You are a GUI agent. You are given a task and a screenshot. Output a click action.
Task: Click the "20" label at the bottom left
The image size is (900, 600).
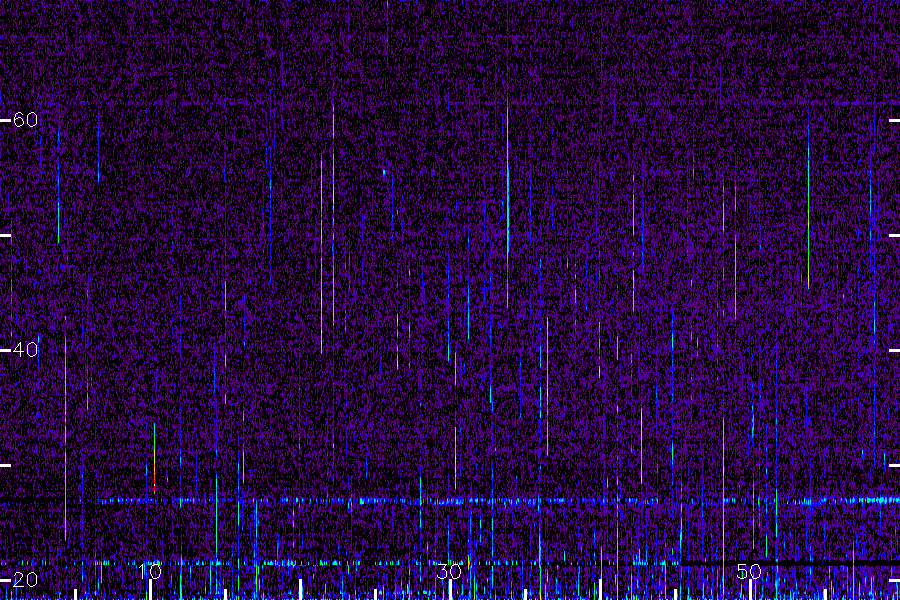point(25,579)
